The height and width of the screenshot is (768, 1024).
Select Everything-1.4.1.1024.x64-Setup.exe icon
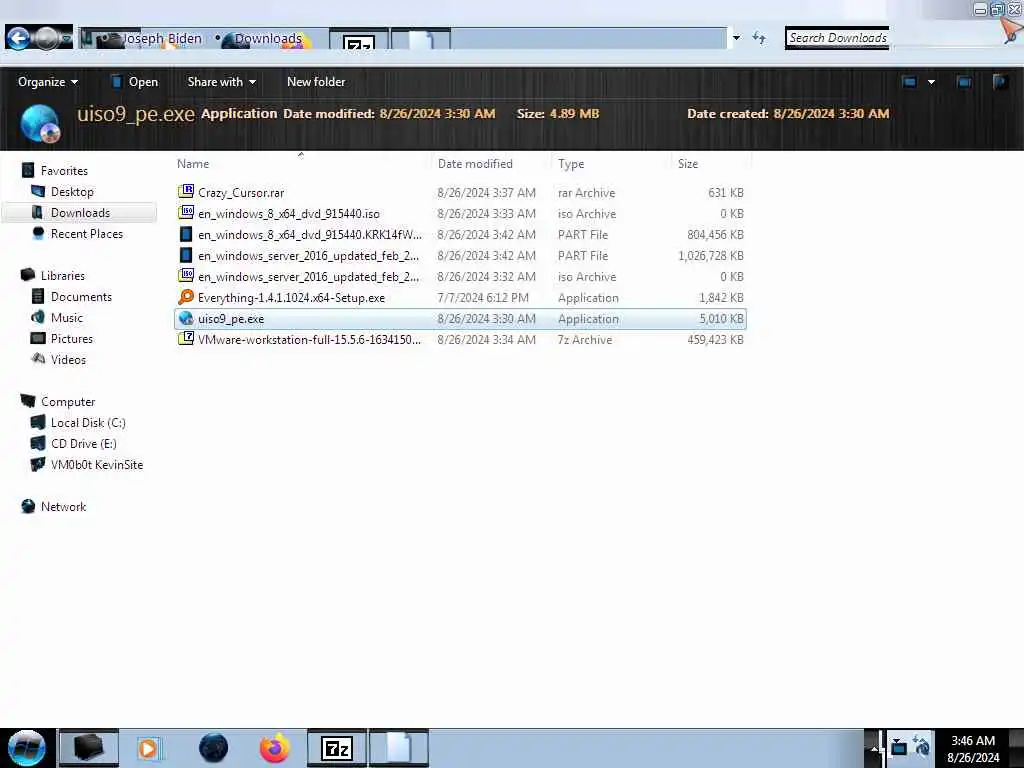pos(186,297)
